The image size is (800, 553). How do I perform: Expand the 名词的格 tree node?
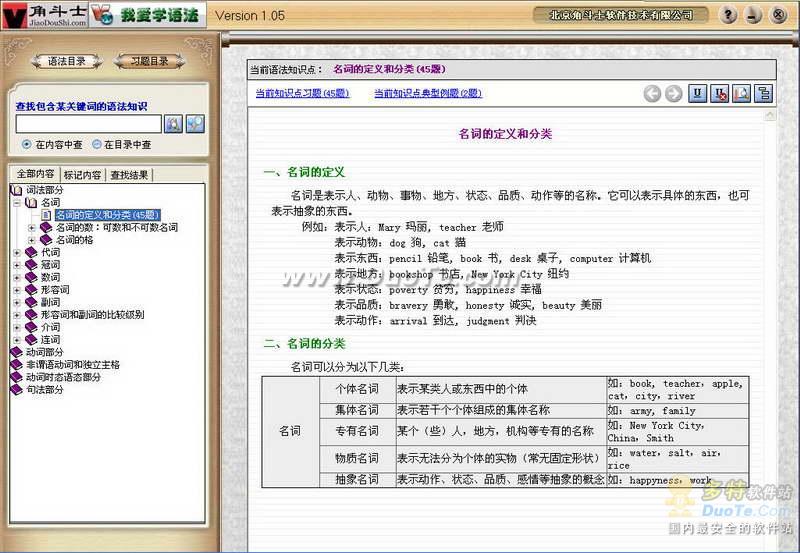click(31, 240)
